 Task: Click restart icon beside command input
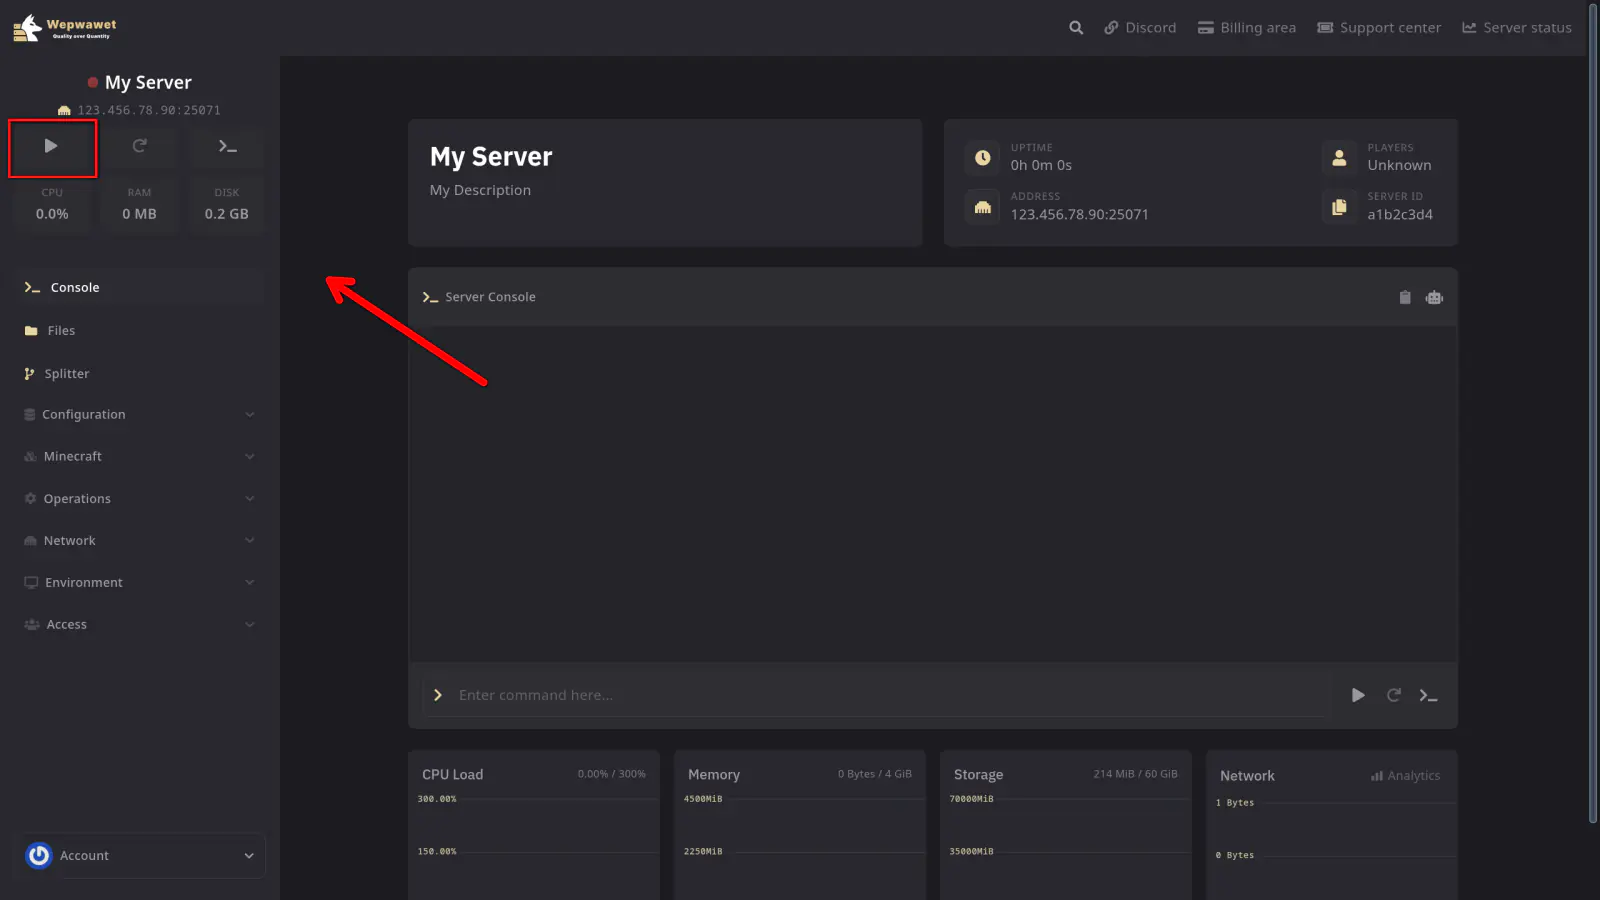(x=1393, y=695)
